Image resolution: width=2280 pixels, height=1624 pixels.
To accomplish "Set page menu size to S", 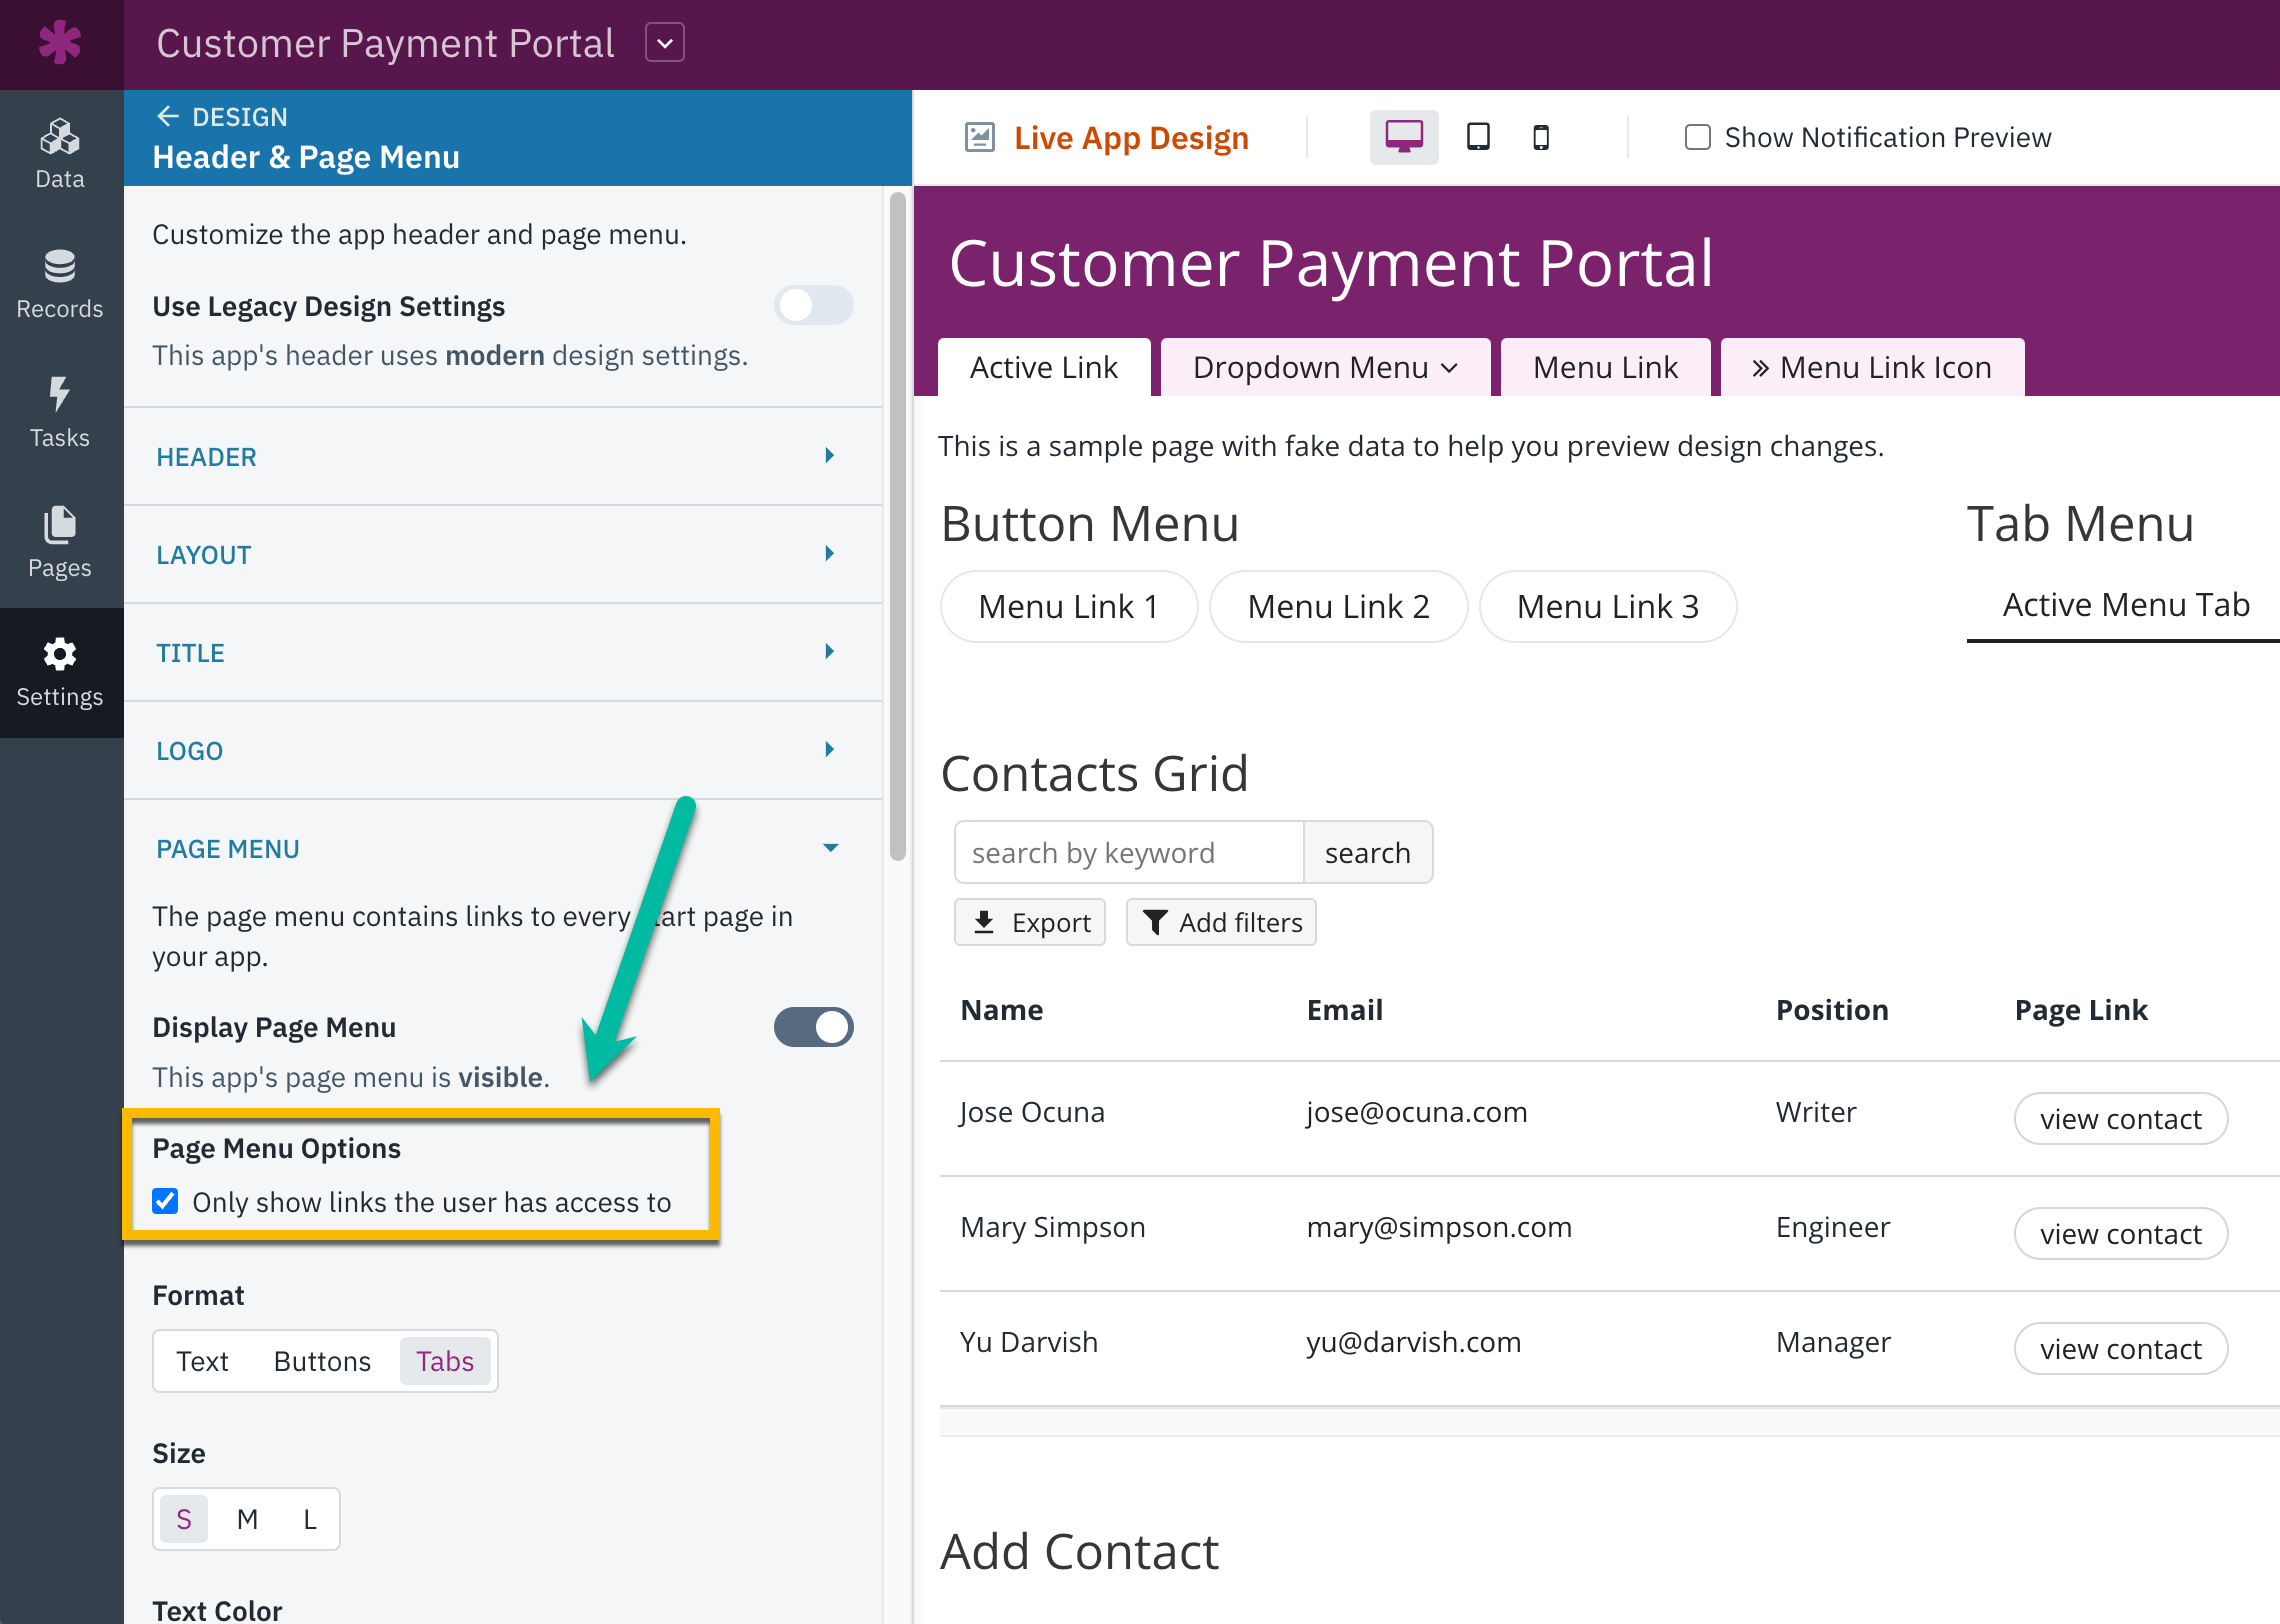I will coord(184,1519).
